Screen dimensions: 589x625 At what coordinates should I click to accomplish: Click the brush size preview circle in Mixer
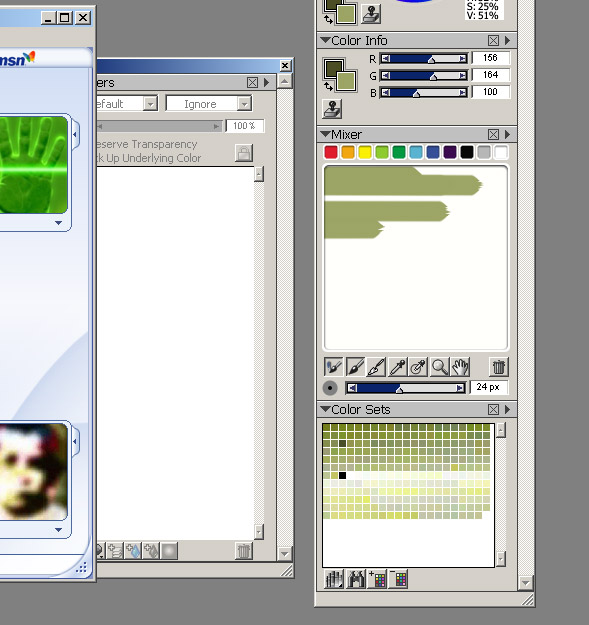coord(330,387)
